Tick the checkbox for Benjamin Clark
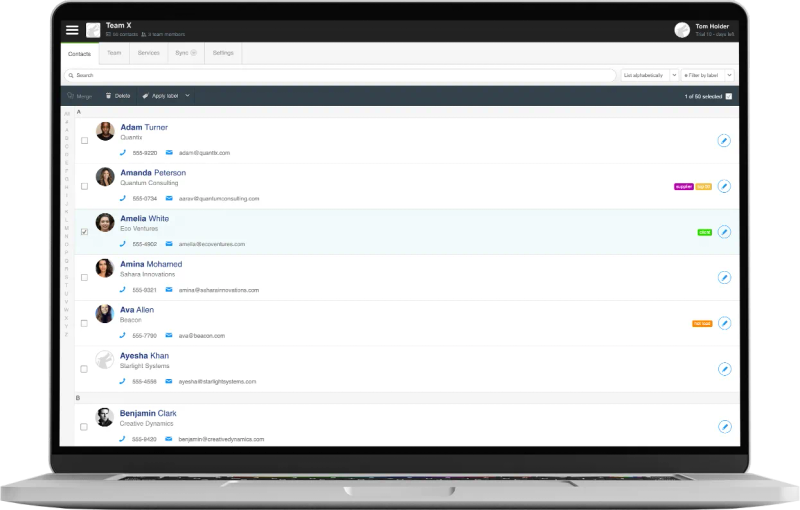 84,427
